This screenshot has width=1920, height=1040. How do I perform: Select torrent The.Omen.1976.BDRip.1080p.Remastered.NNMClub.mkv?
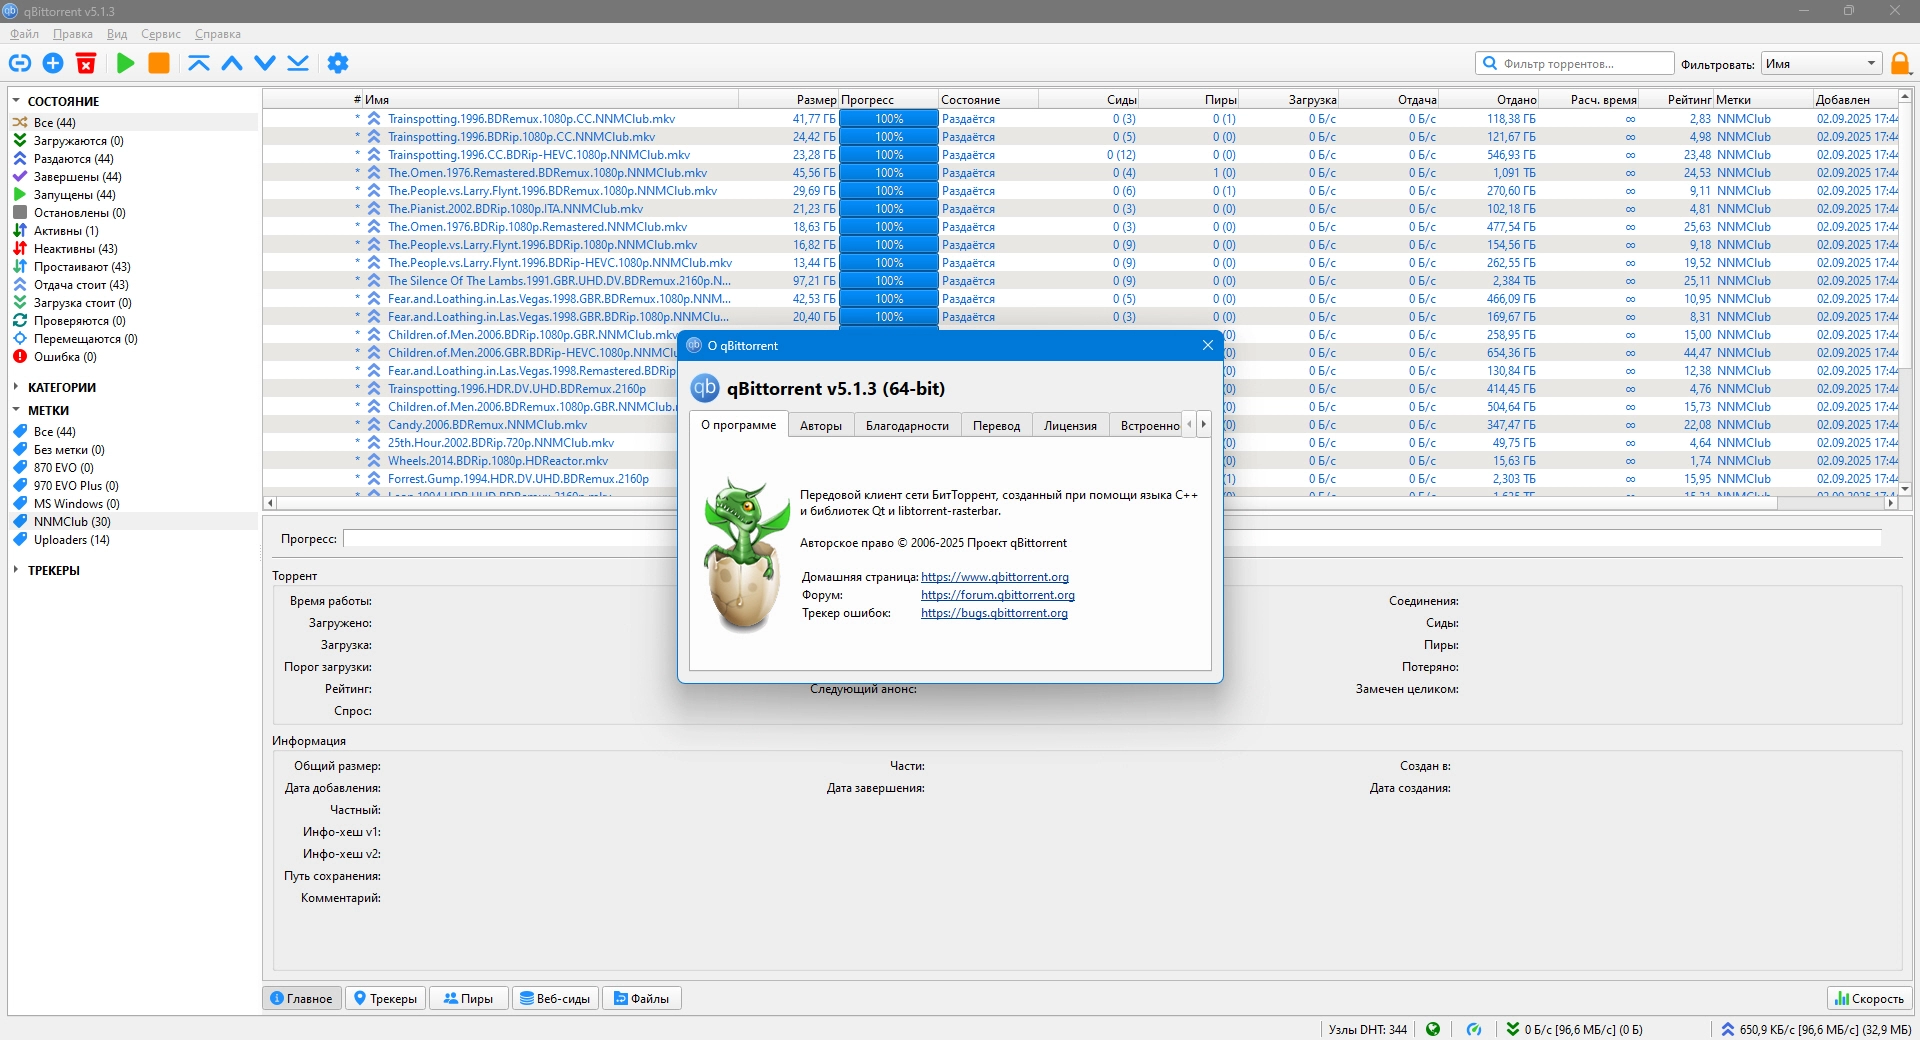click(x=537, y=227)
